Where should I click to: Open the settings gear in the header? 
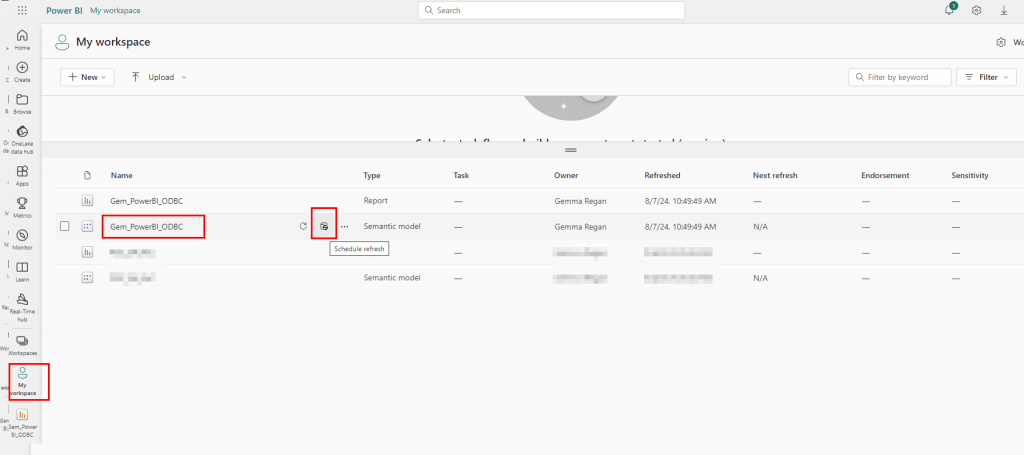976,10
